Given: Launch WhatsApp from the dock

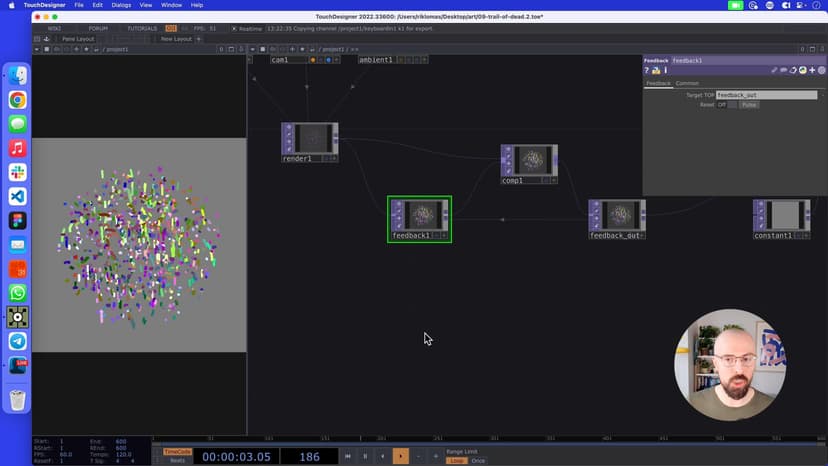Looking at the screenshot, I should 17,293.
